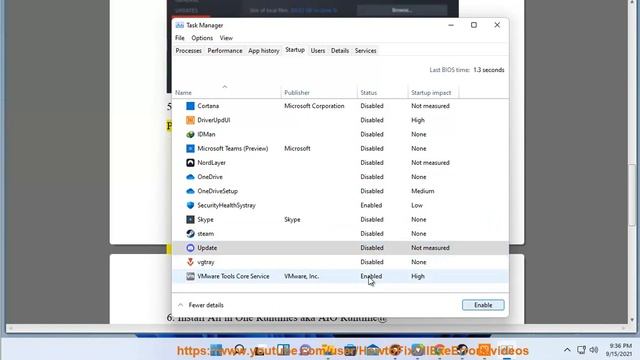
Task: Select the "steam" row name
Action: [206, 233]
